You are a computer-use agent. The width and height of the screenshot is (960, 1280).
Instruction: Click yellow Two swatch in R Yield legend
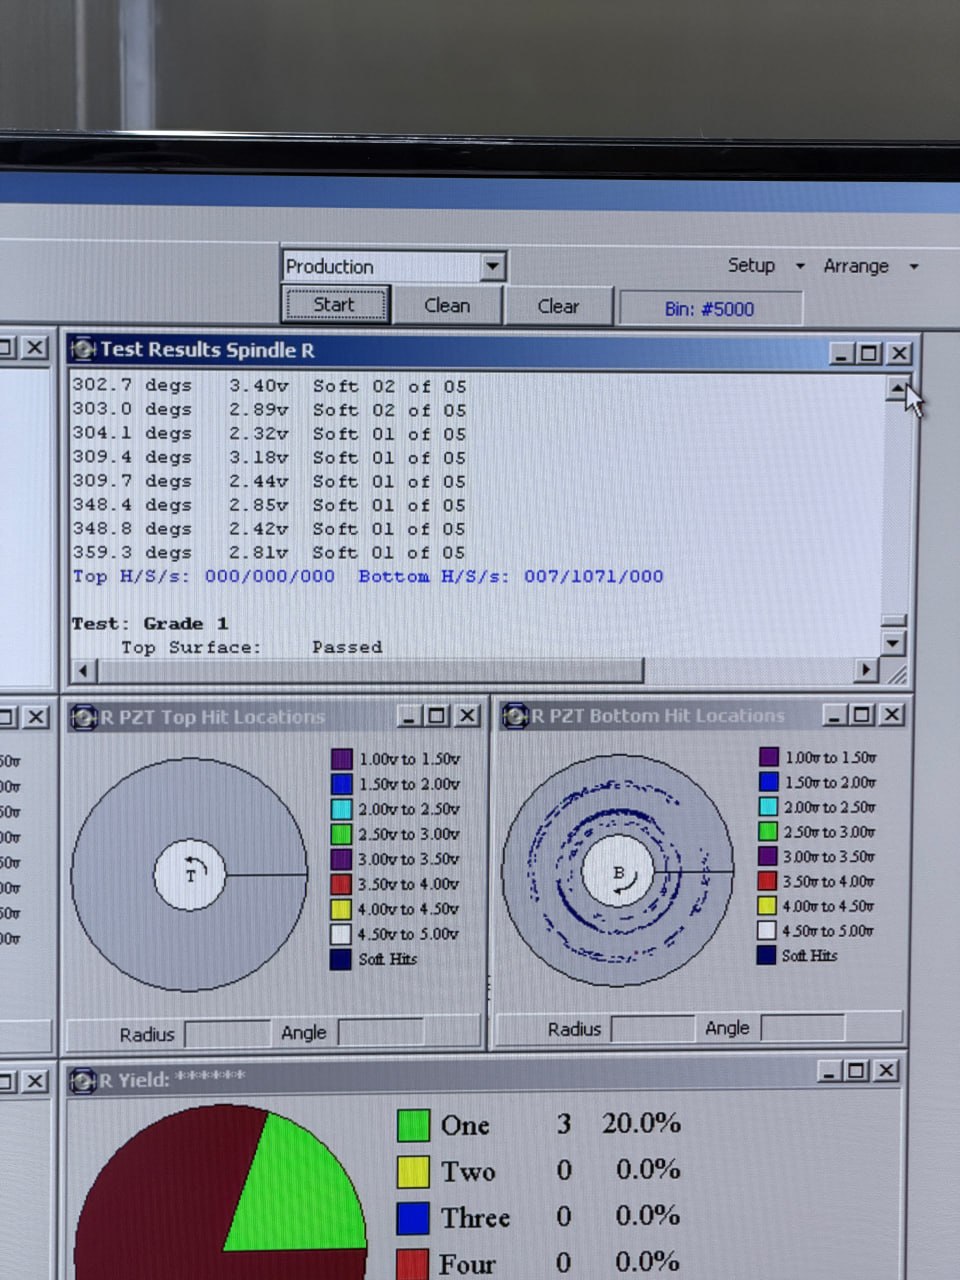click(x=414, y=1171)
